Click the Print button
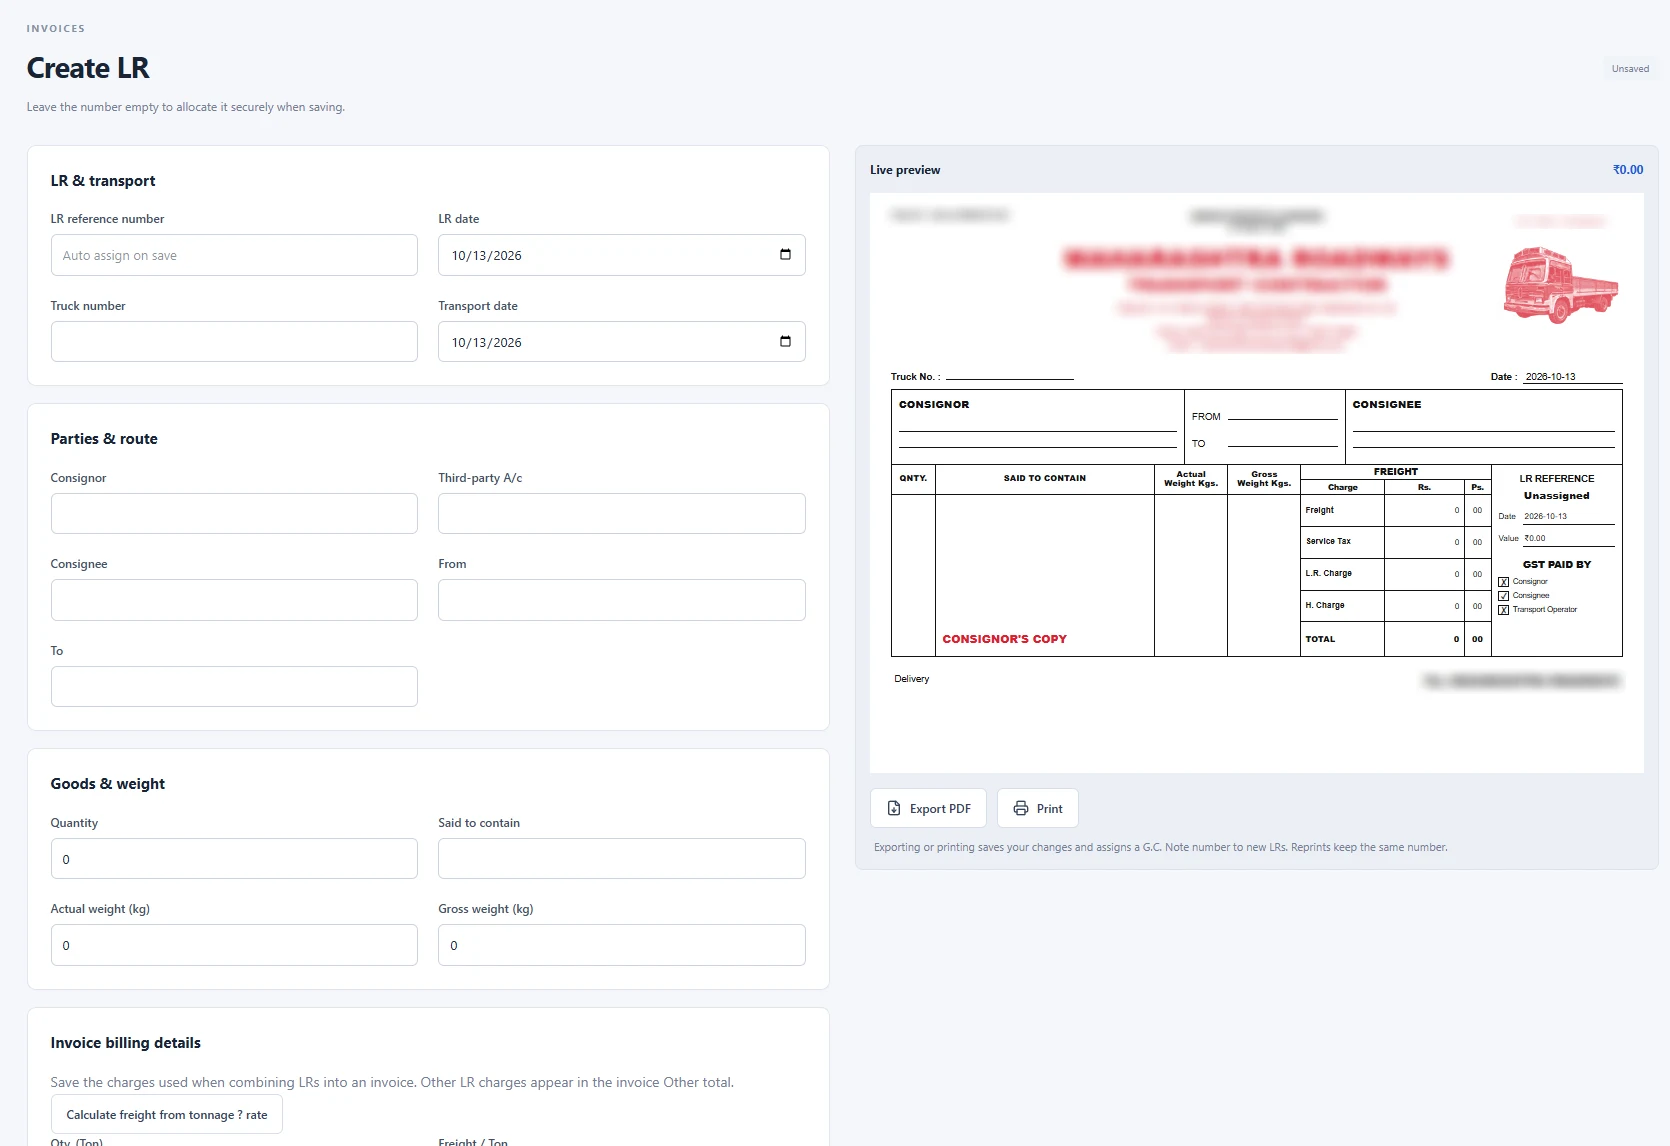Viewport: 1670px width, 1146px height. point(1037,808)
